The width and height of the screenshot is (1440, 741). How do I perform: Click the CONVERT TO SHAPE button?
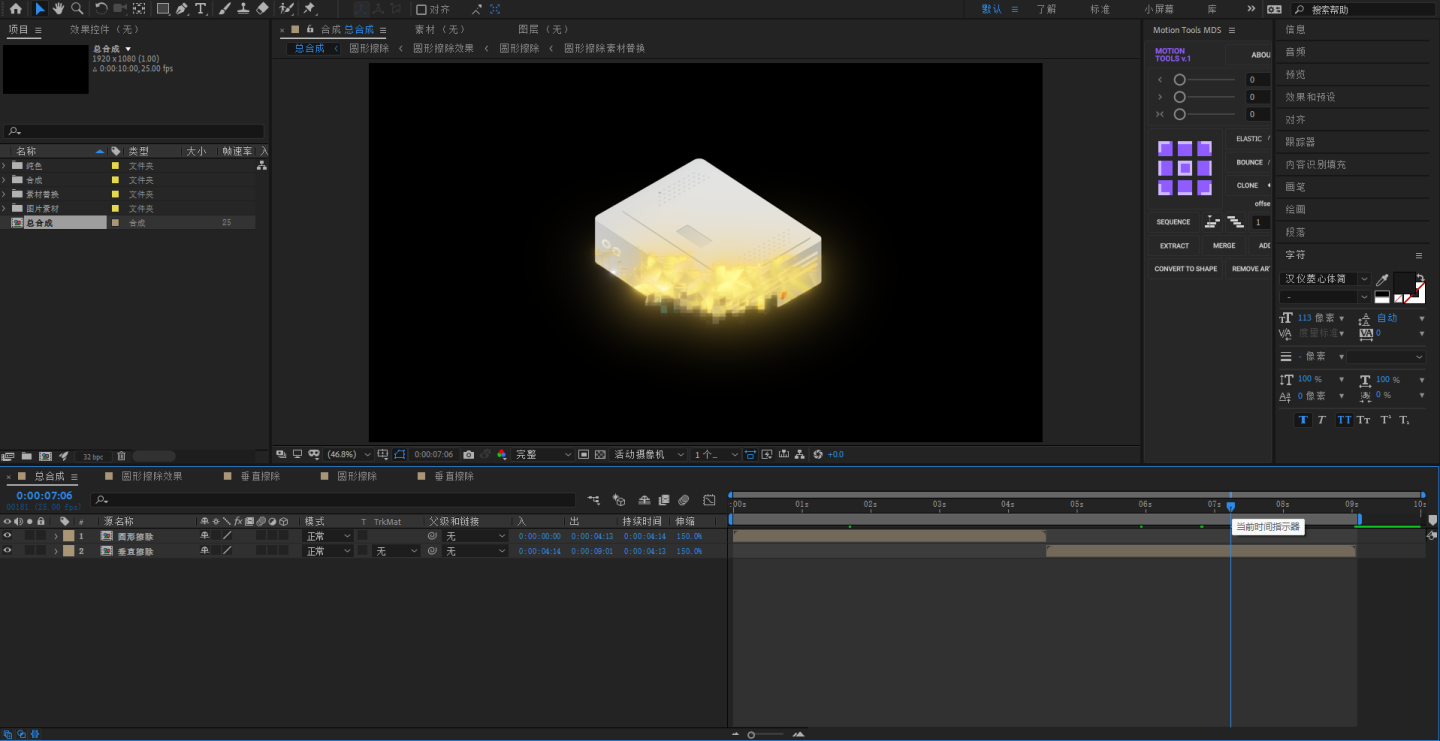(1186, 269)
